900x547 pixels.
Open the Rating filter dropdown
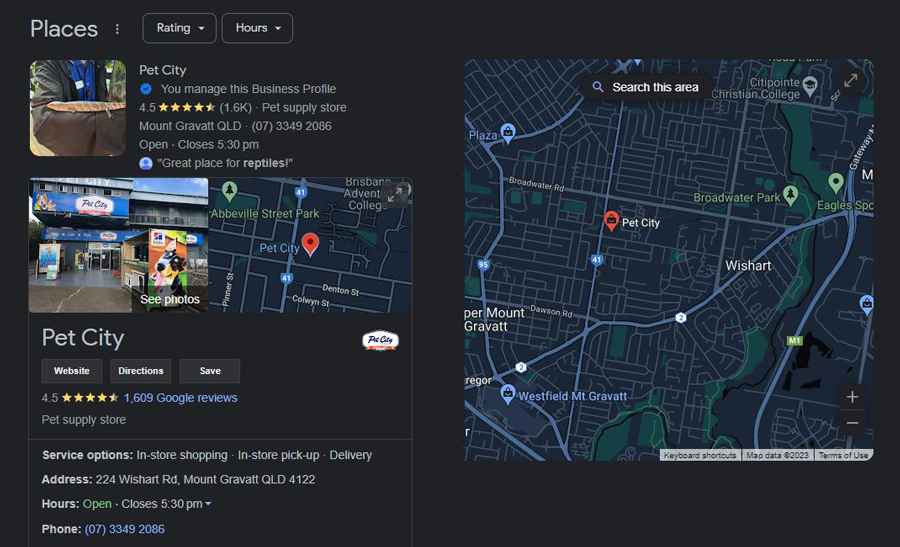point(179,28)
